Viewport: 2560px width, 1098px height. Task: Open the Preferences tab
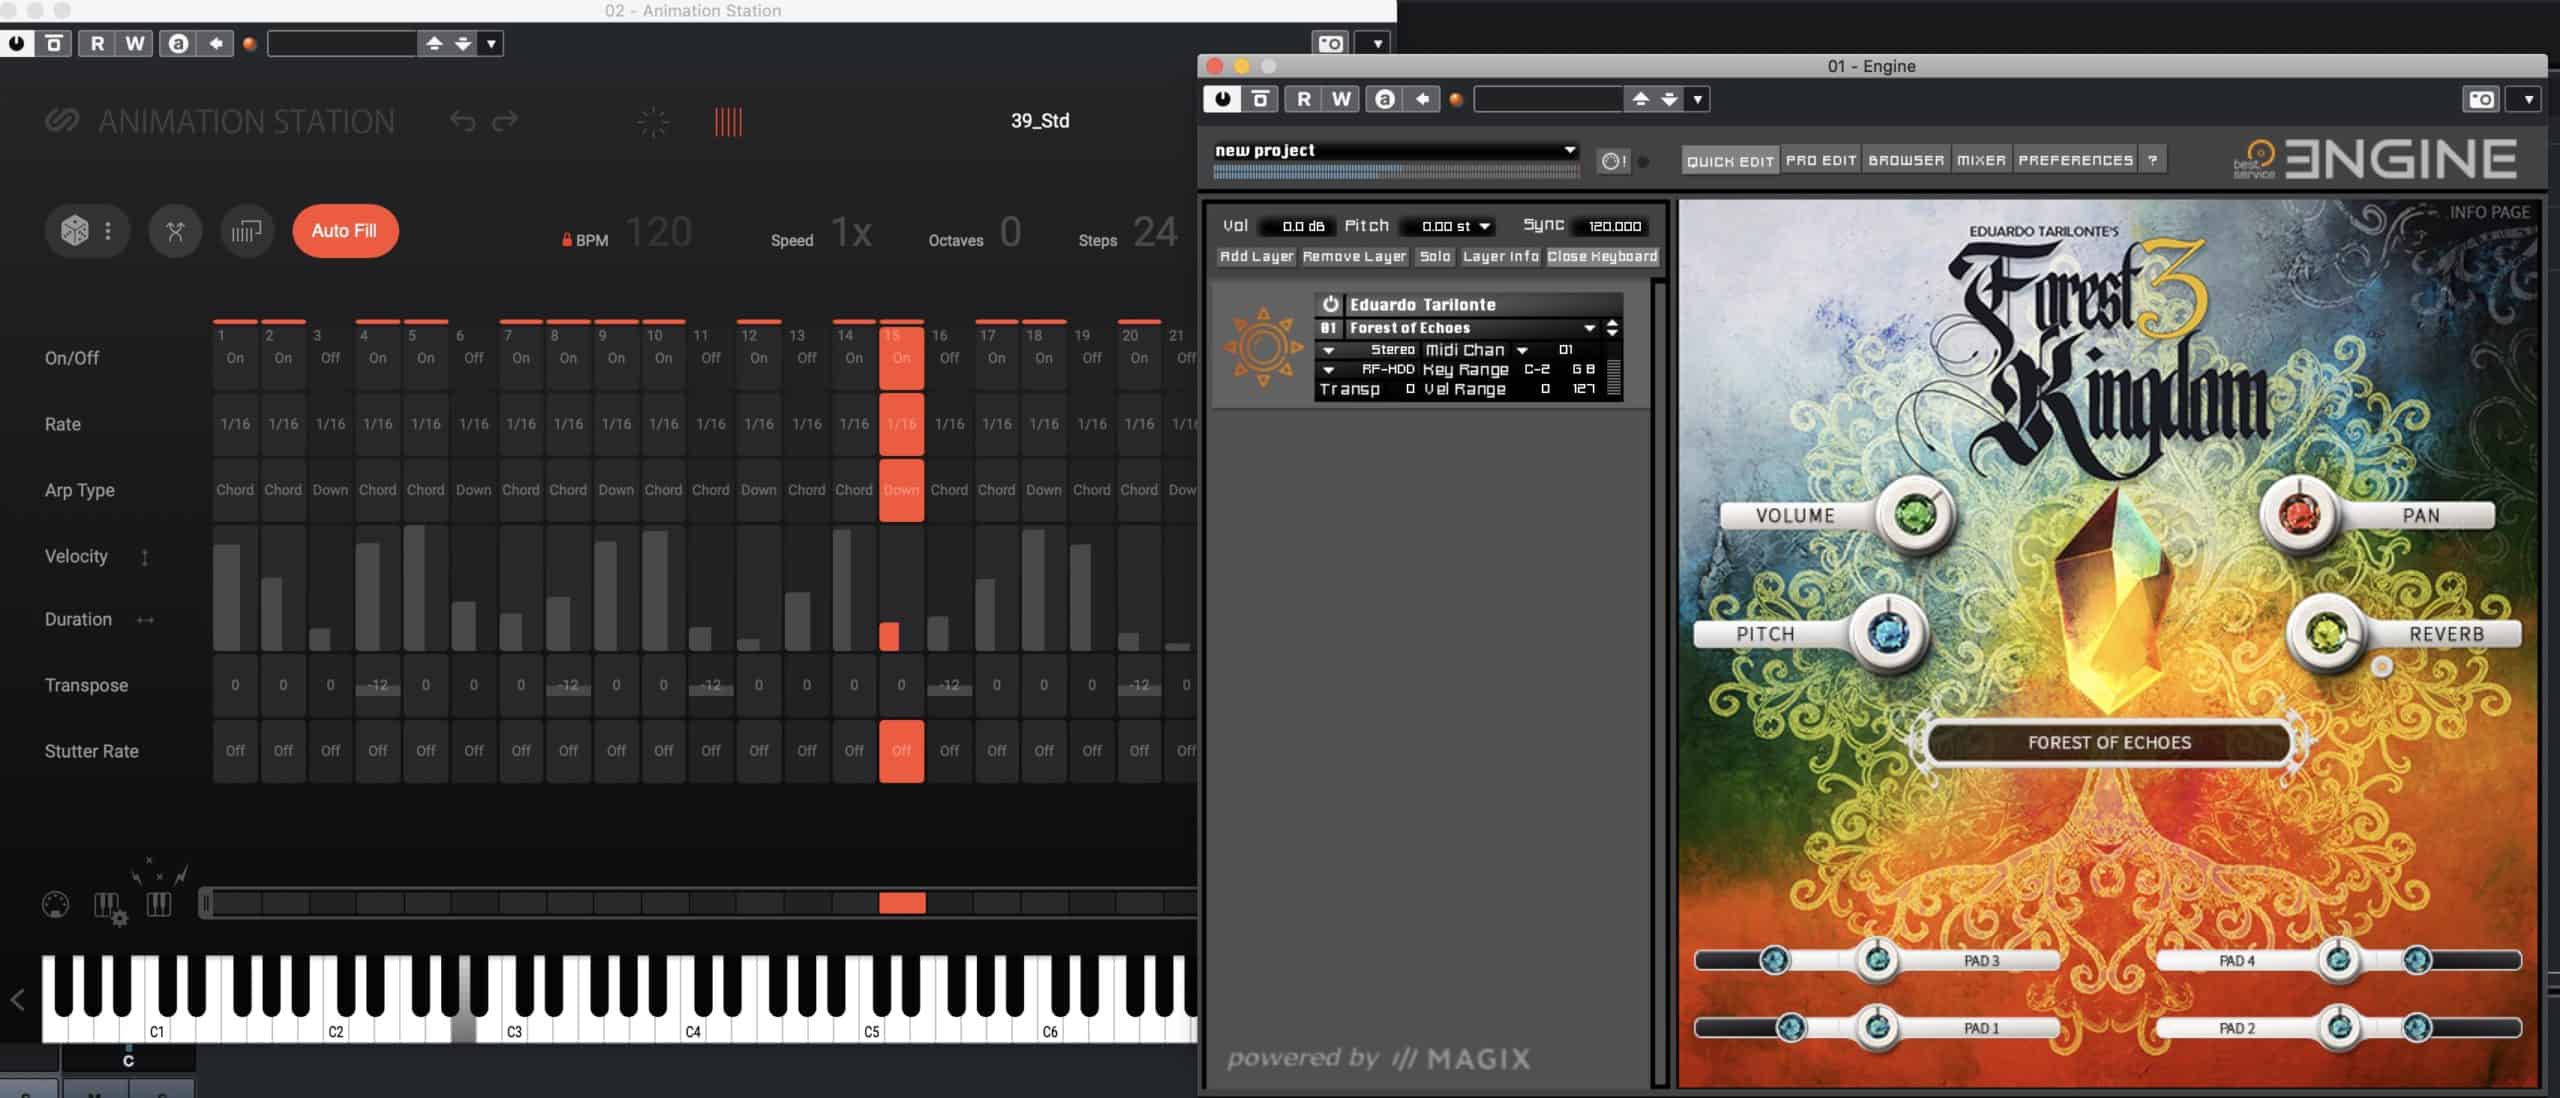2075,160
